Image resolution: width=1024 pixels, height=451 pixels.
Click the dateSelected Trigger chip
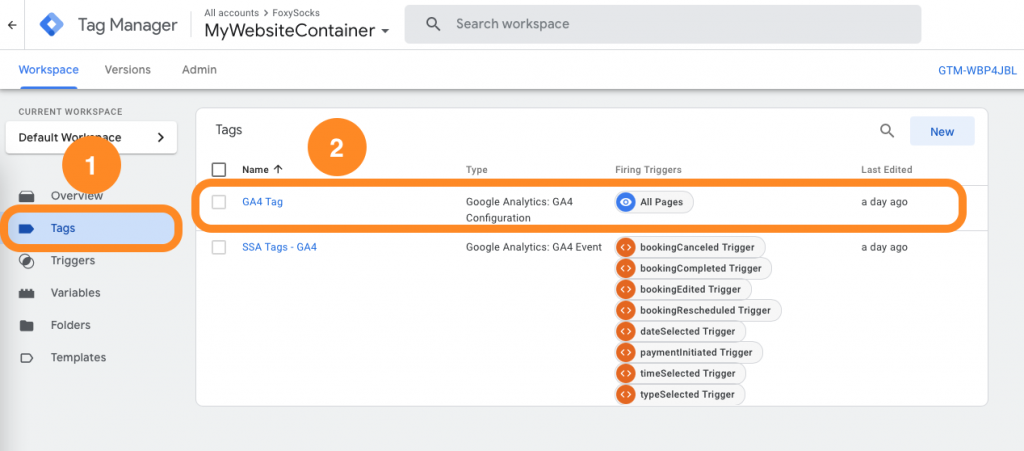click(680, 332)
